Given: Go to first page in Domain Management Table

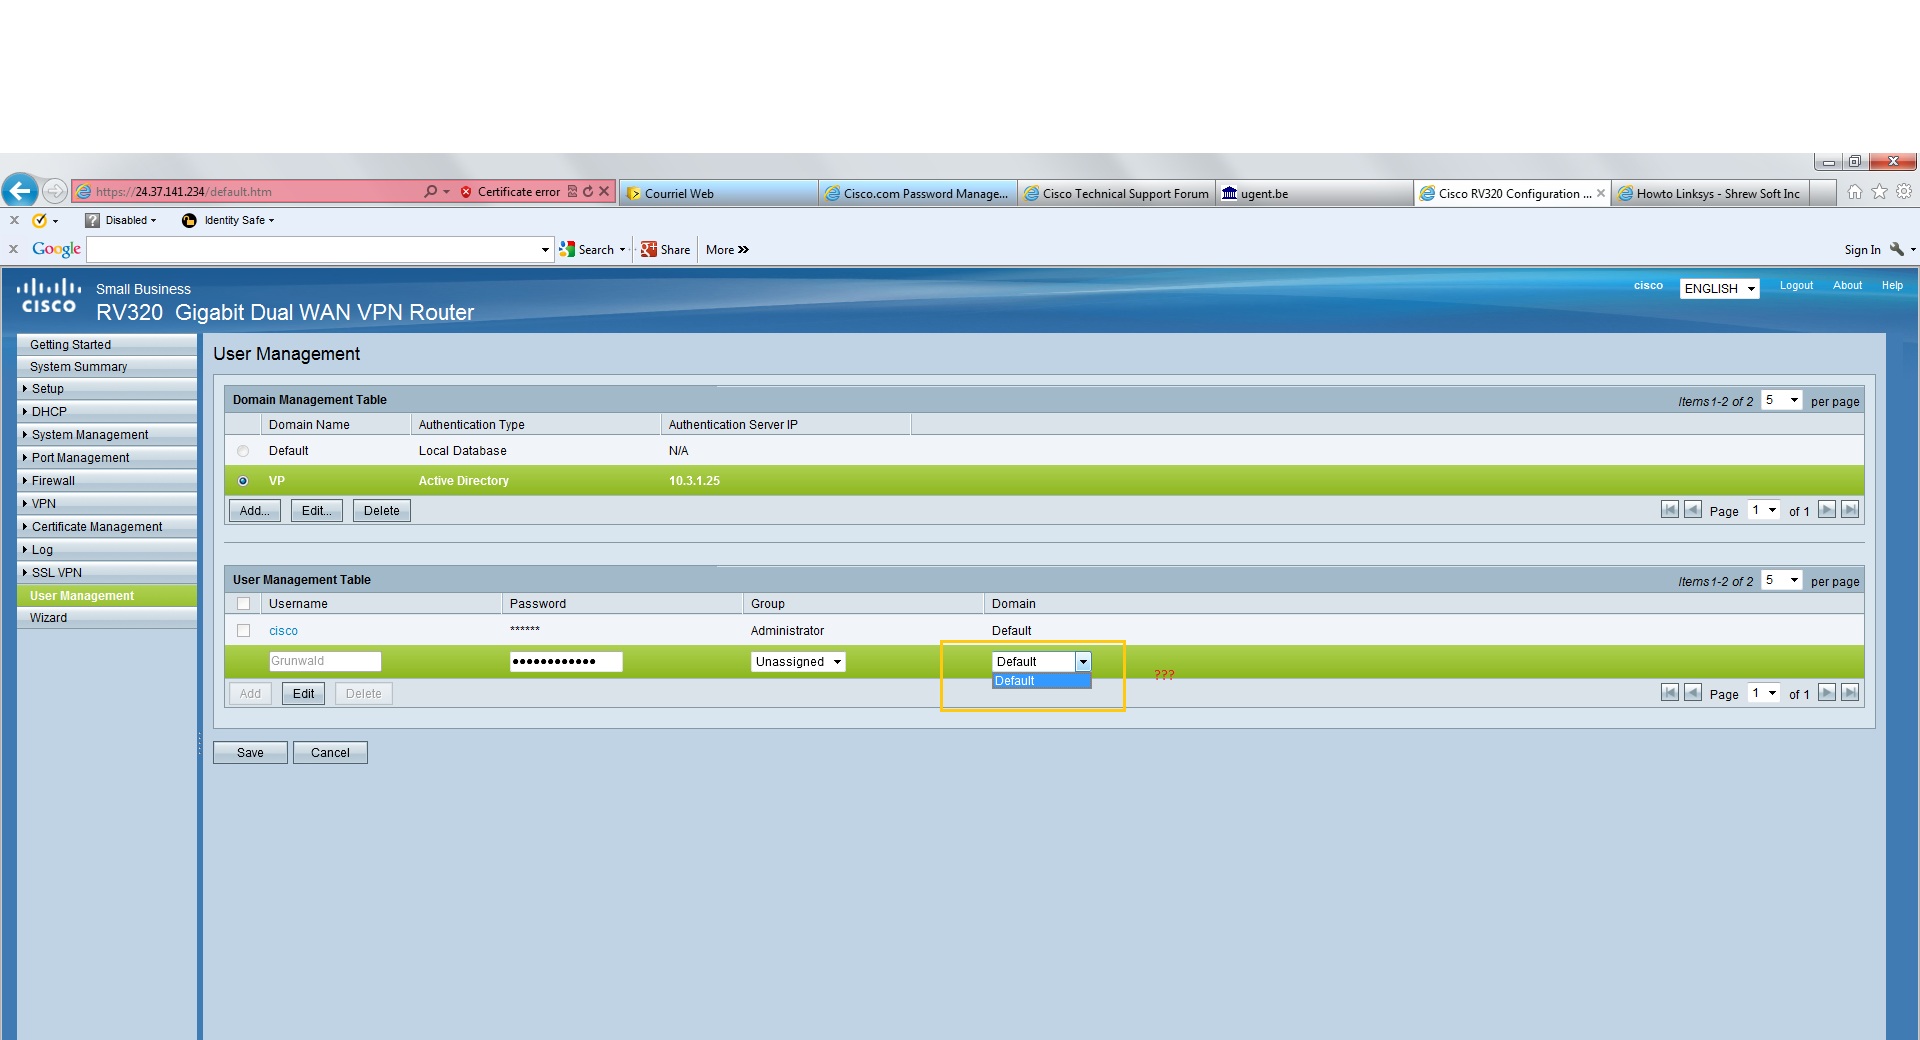Looking at the screenshot, I should [1670, 510].
